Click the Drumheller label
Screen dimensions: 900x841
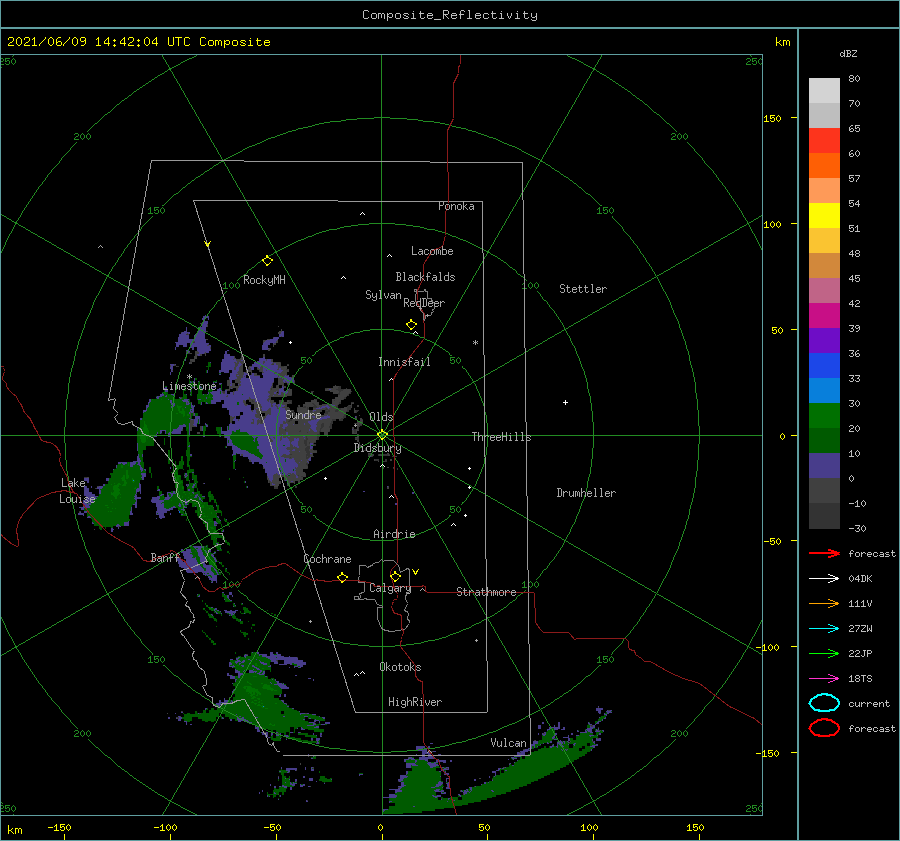click(586, 493)
